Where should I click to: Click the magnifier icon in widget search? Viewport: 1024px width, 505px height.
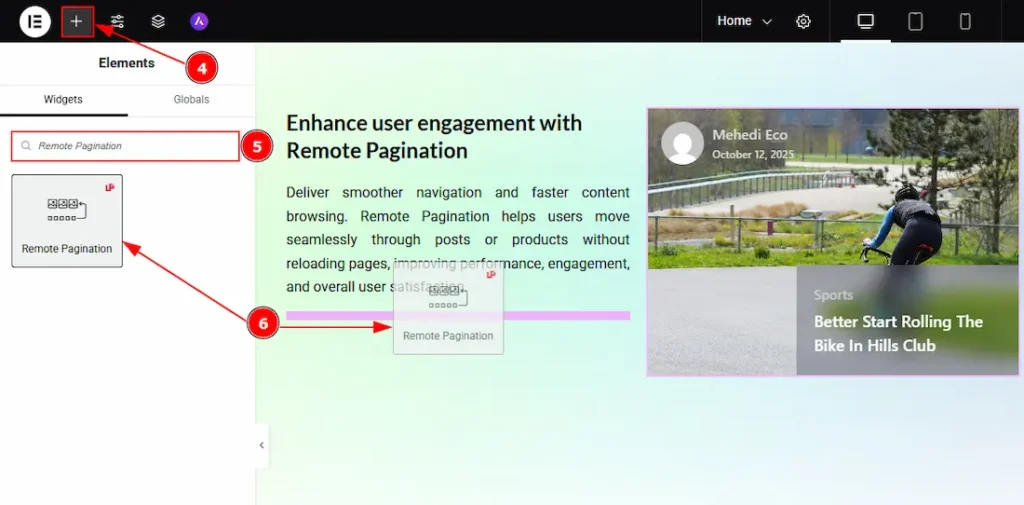coord(26,146)
